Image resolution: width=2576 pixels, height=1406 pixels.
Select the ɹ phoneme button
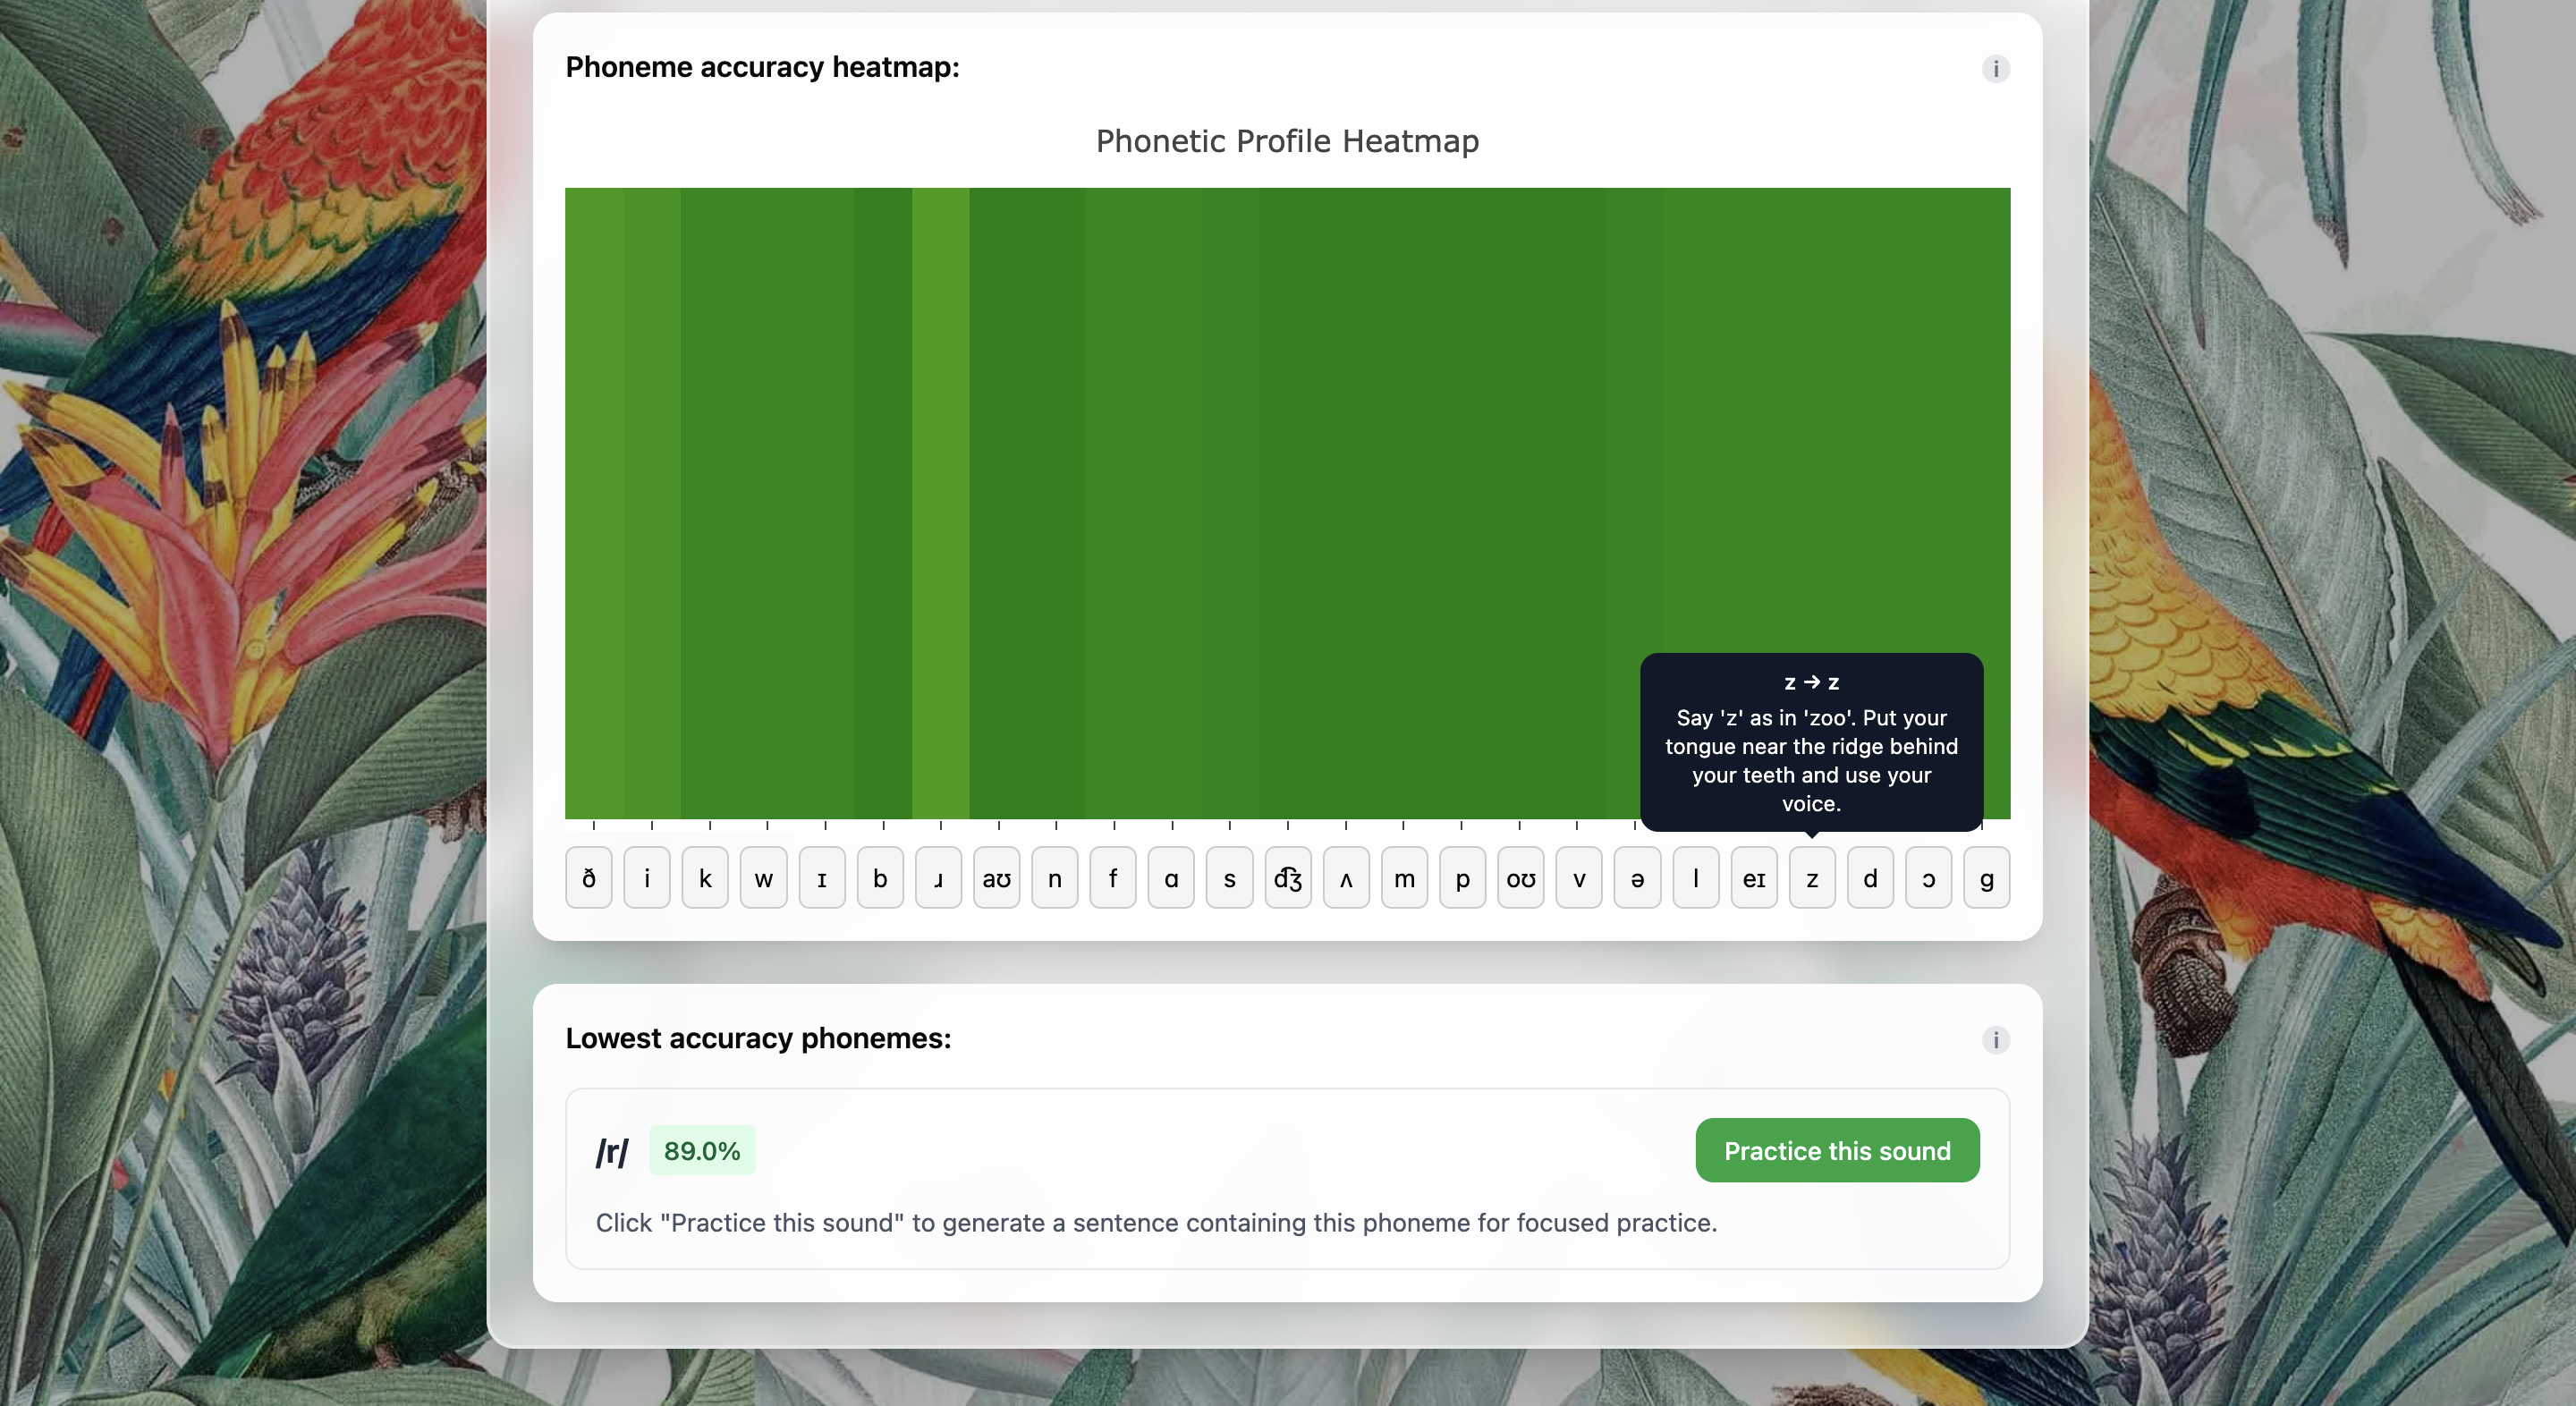coord(938,878)
